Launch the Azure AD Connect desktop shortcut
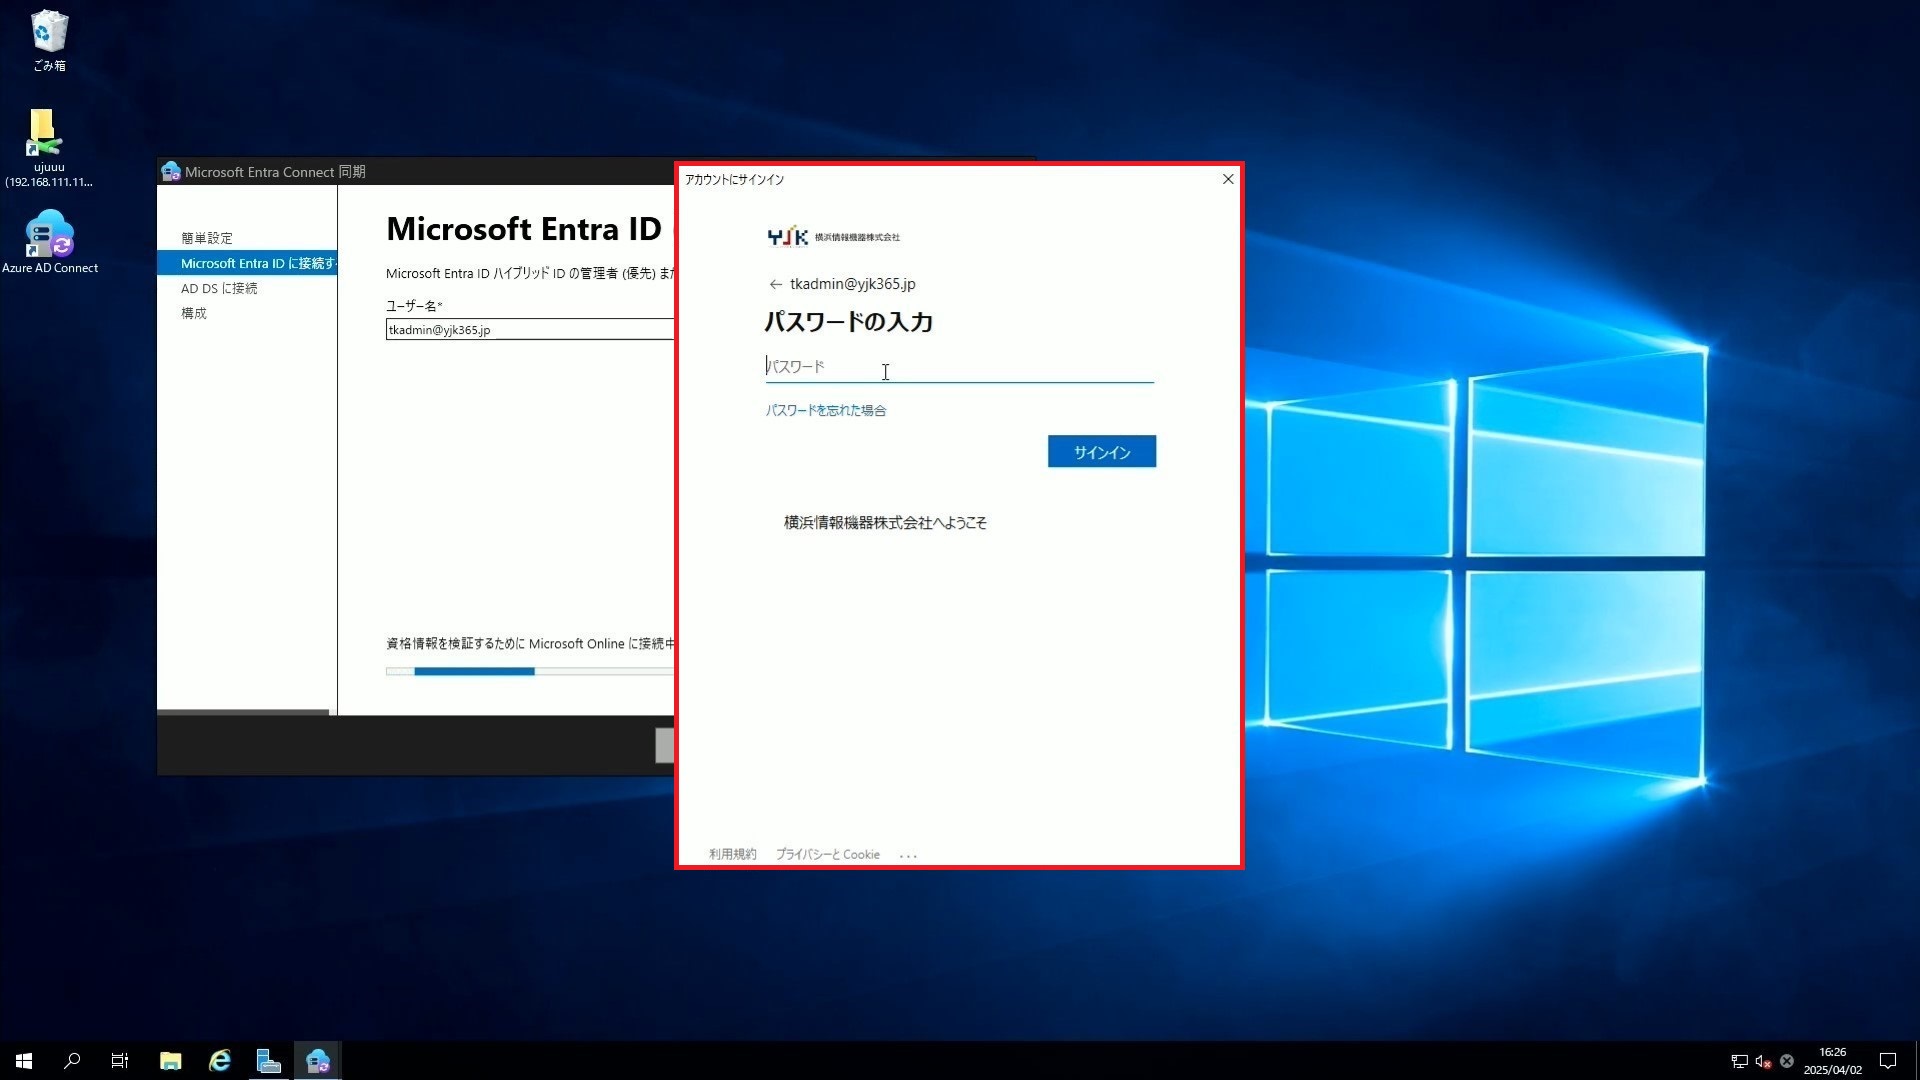Viewport: 1920px width, 1080px height. [49, 241]
